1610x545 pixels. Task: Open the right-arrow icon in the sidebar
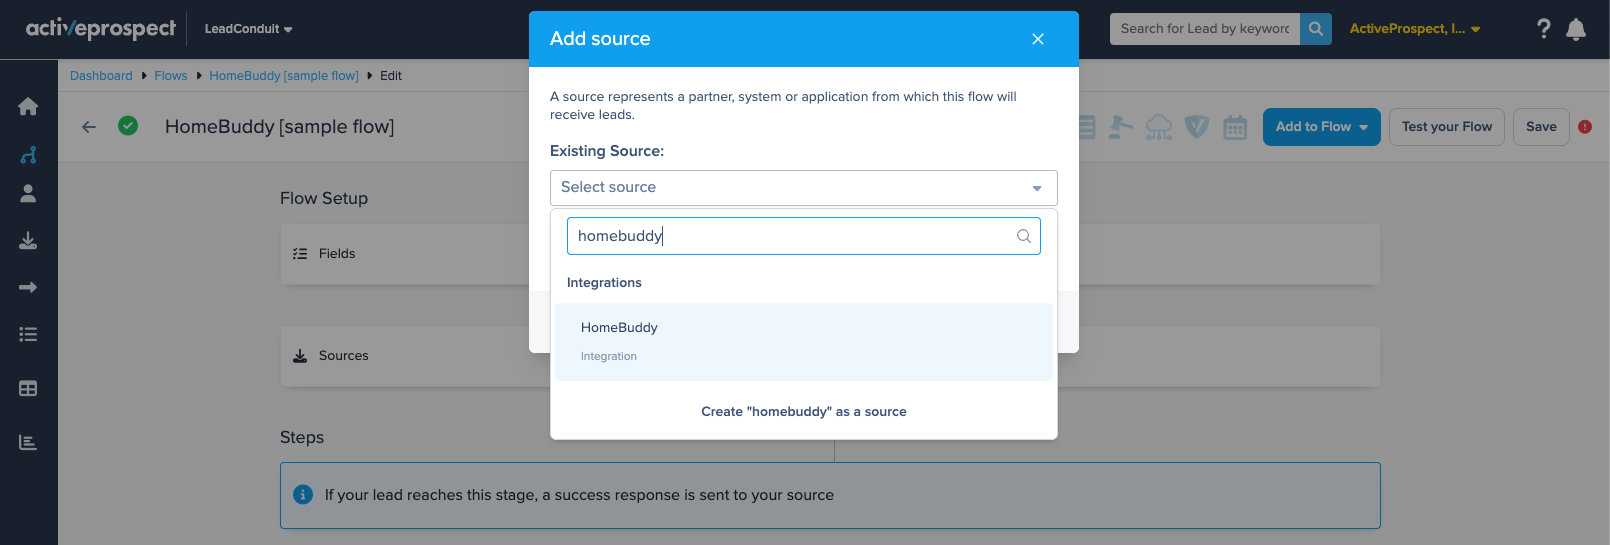(28, 287)
